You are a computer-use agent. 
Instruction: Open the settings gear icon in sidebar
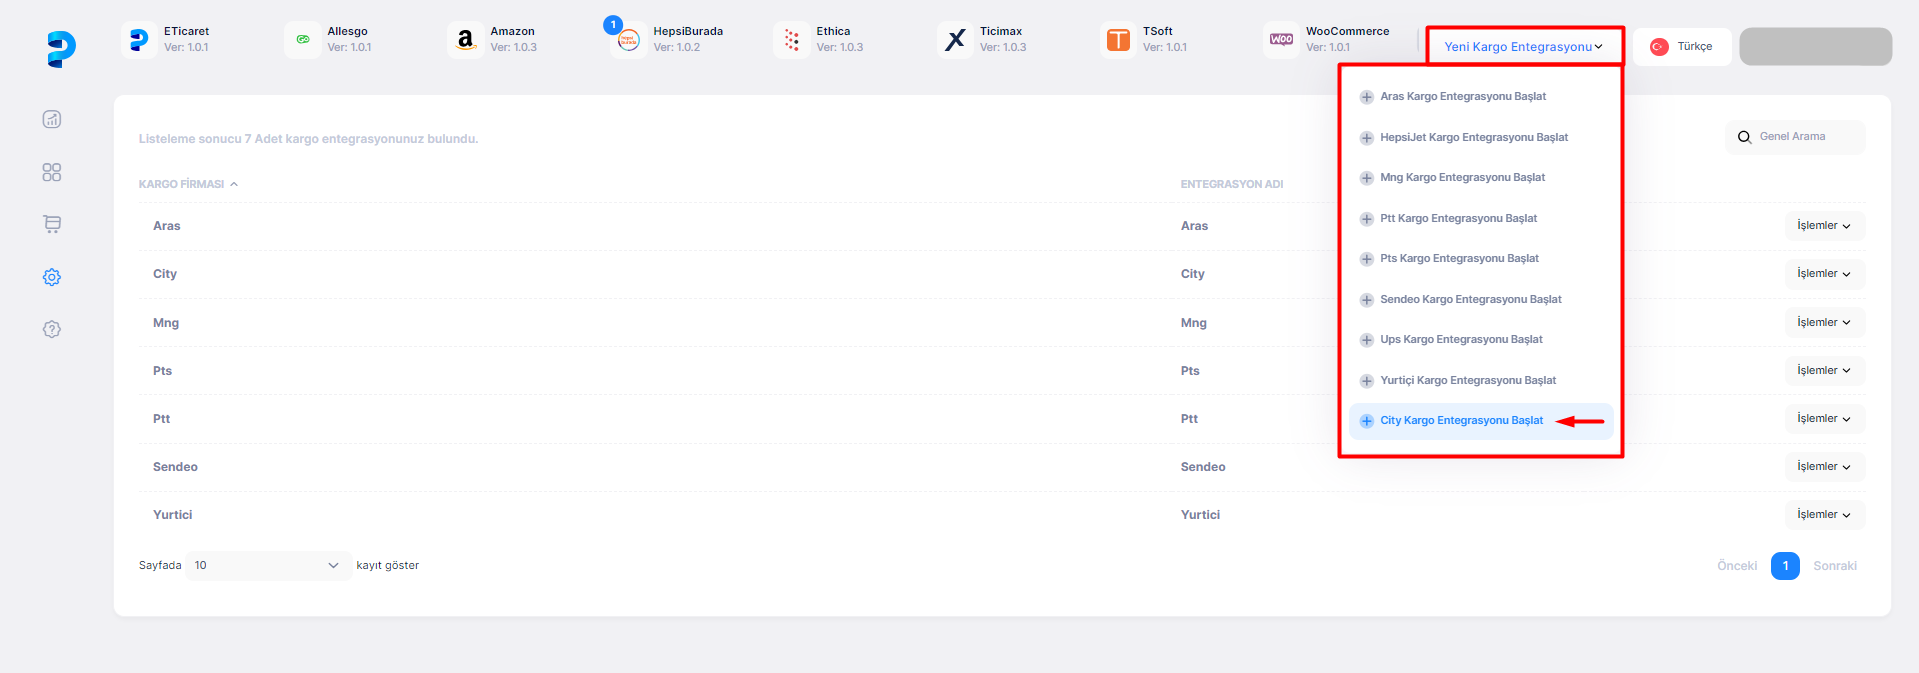pos(52,277)
